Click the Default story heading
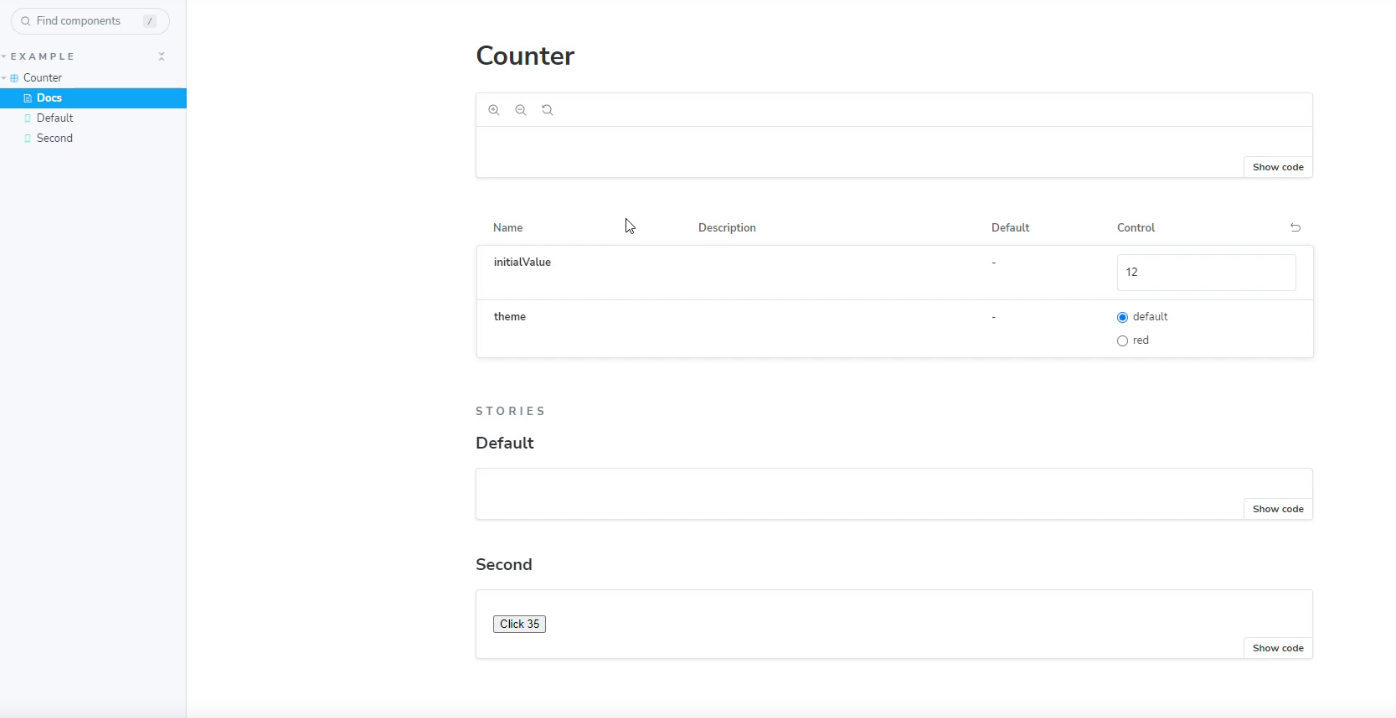This screenshot has width=1396, height=718. [505, 443]
